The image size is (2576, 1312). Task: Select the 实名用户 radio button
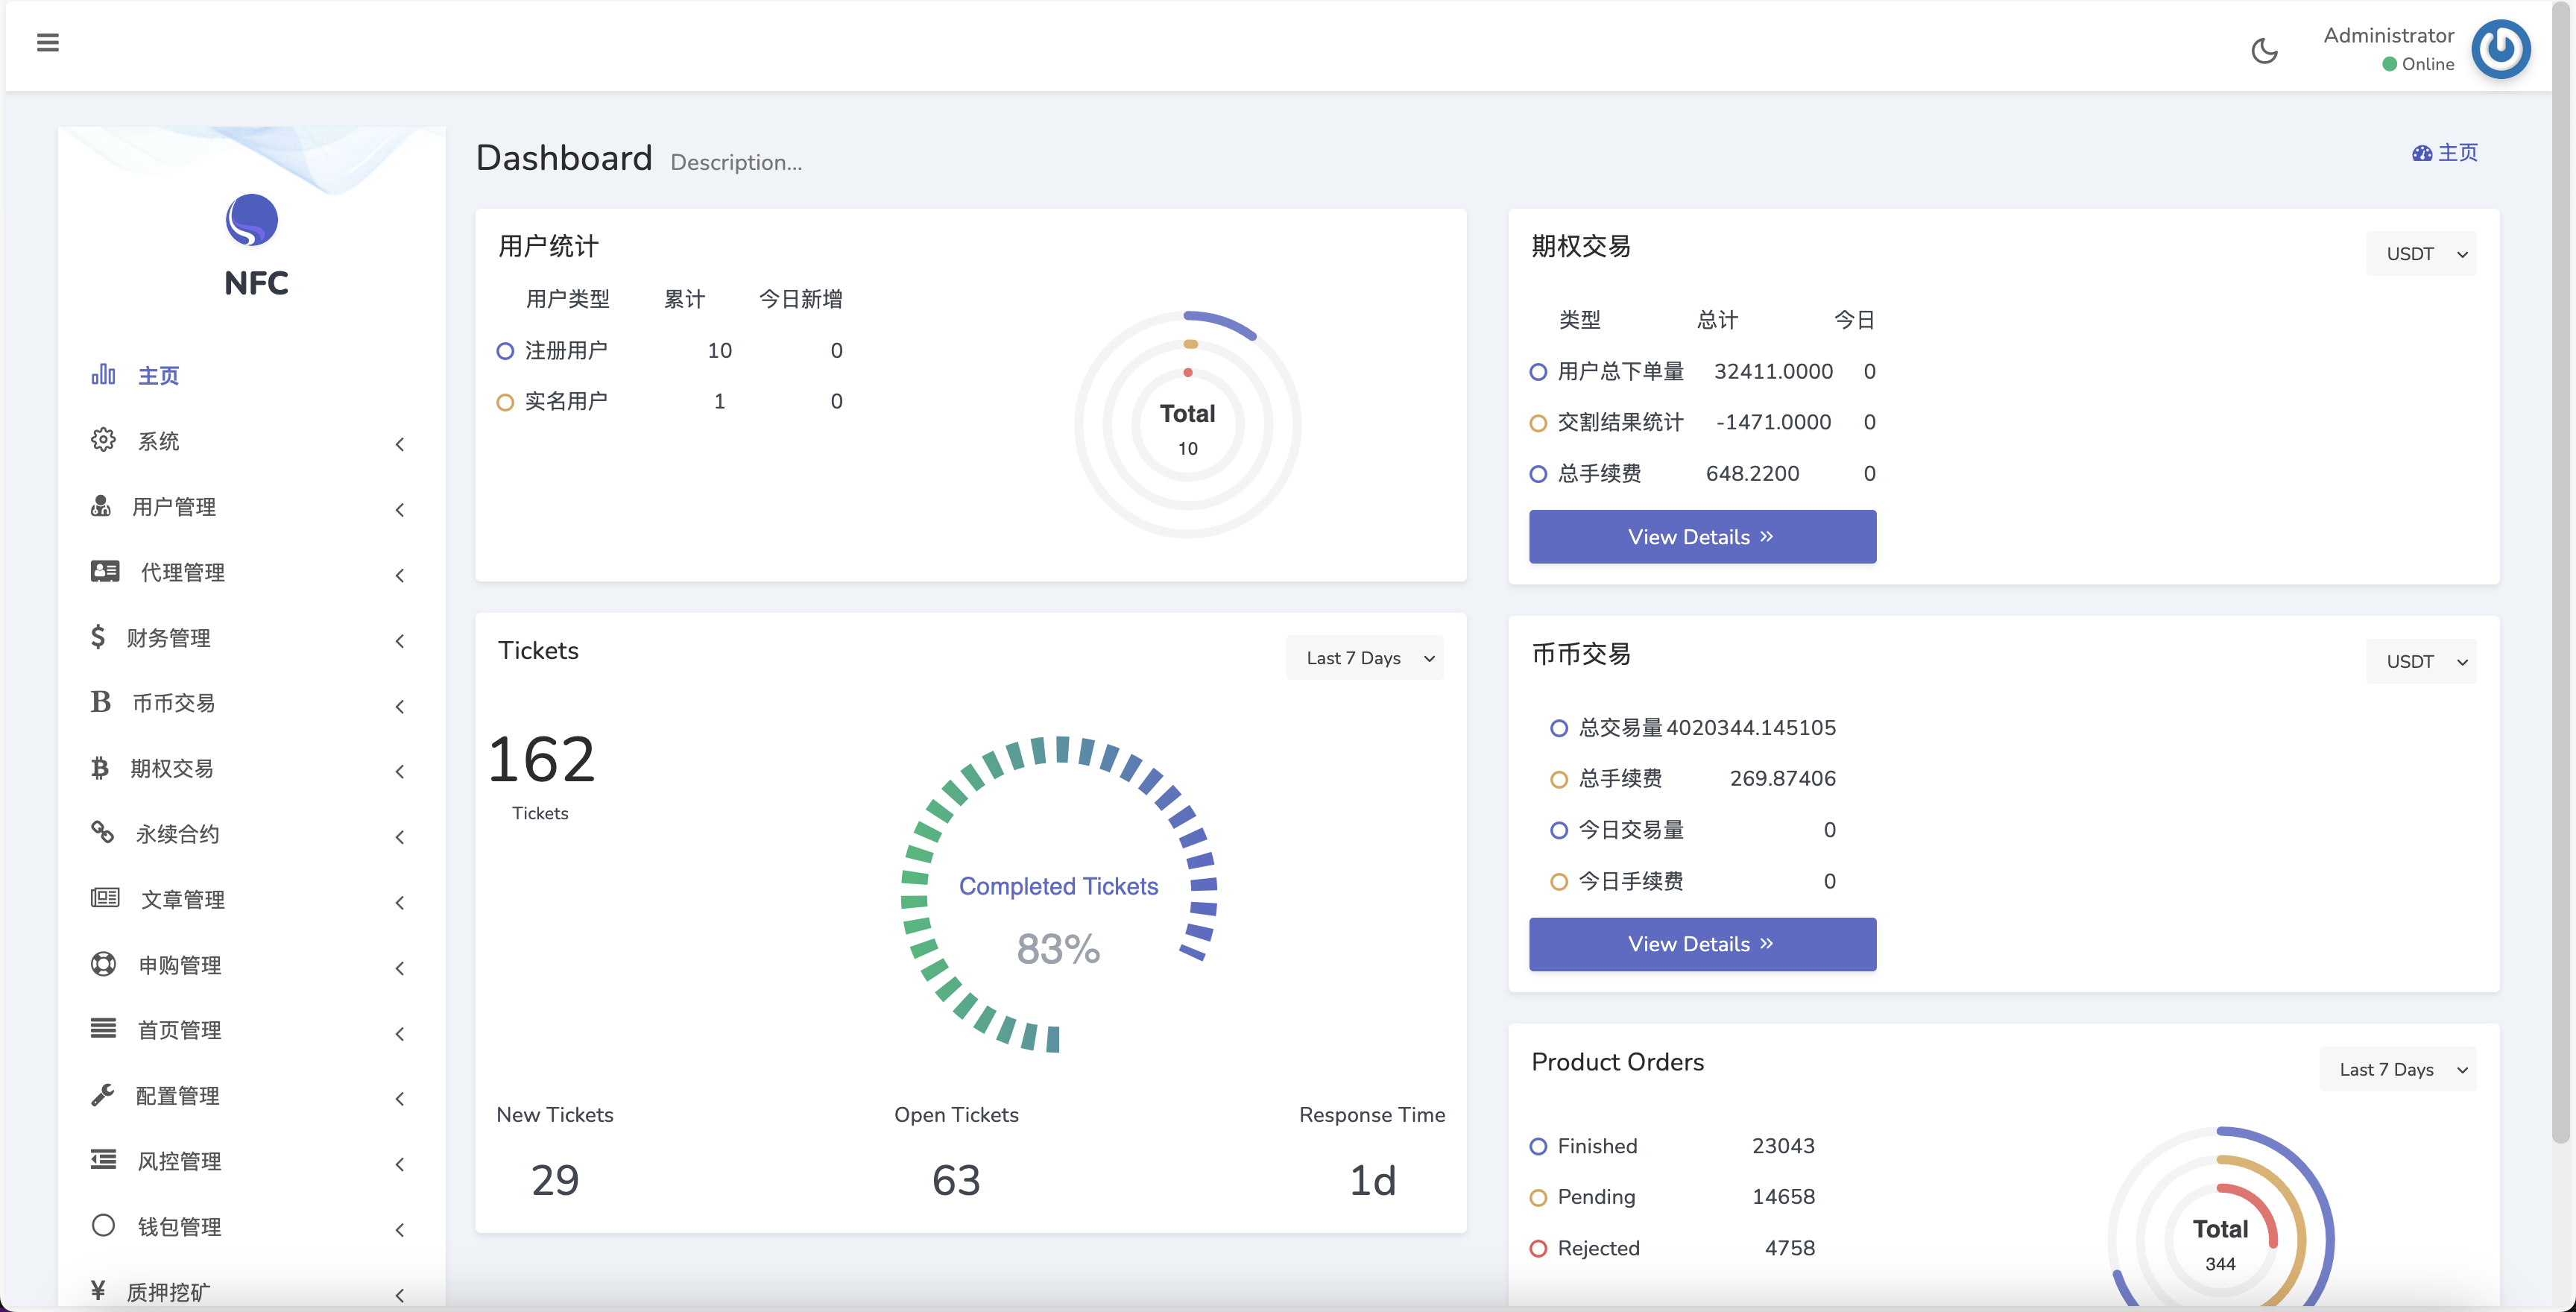coord(507,400)
